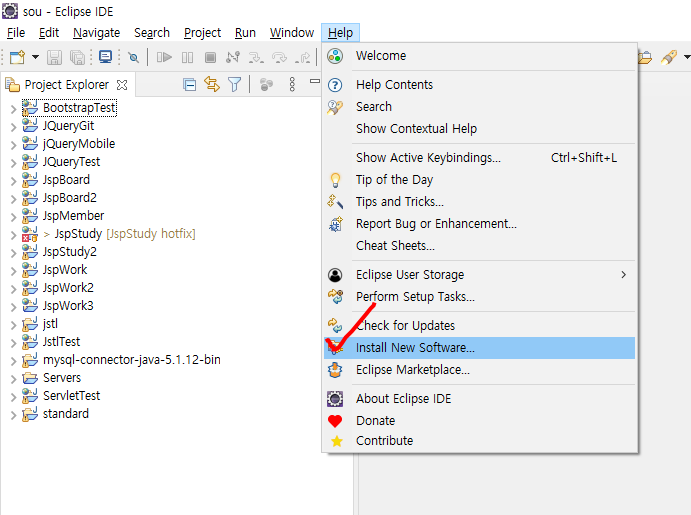
Task: Click the Open Console monitor icon
Action: 105,57
